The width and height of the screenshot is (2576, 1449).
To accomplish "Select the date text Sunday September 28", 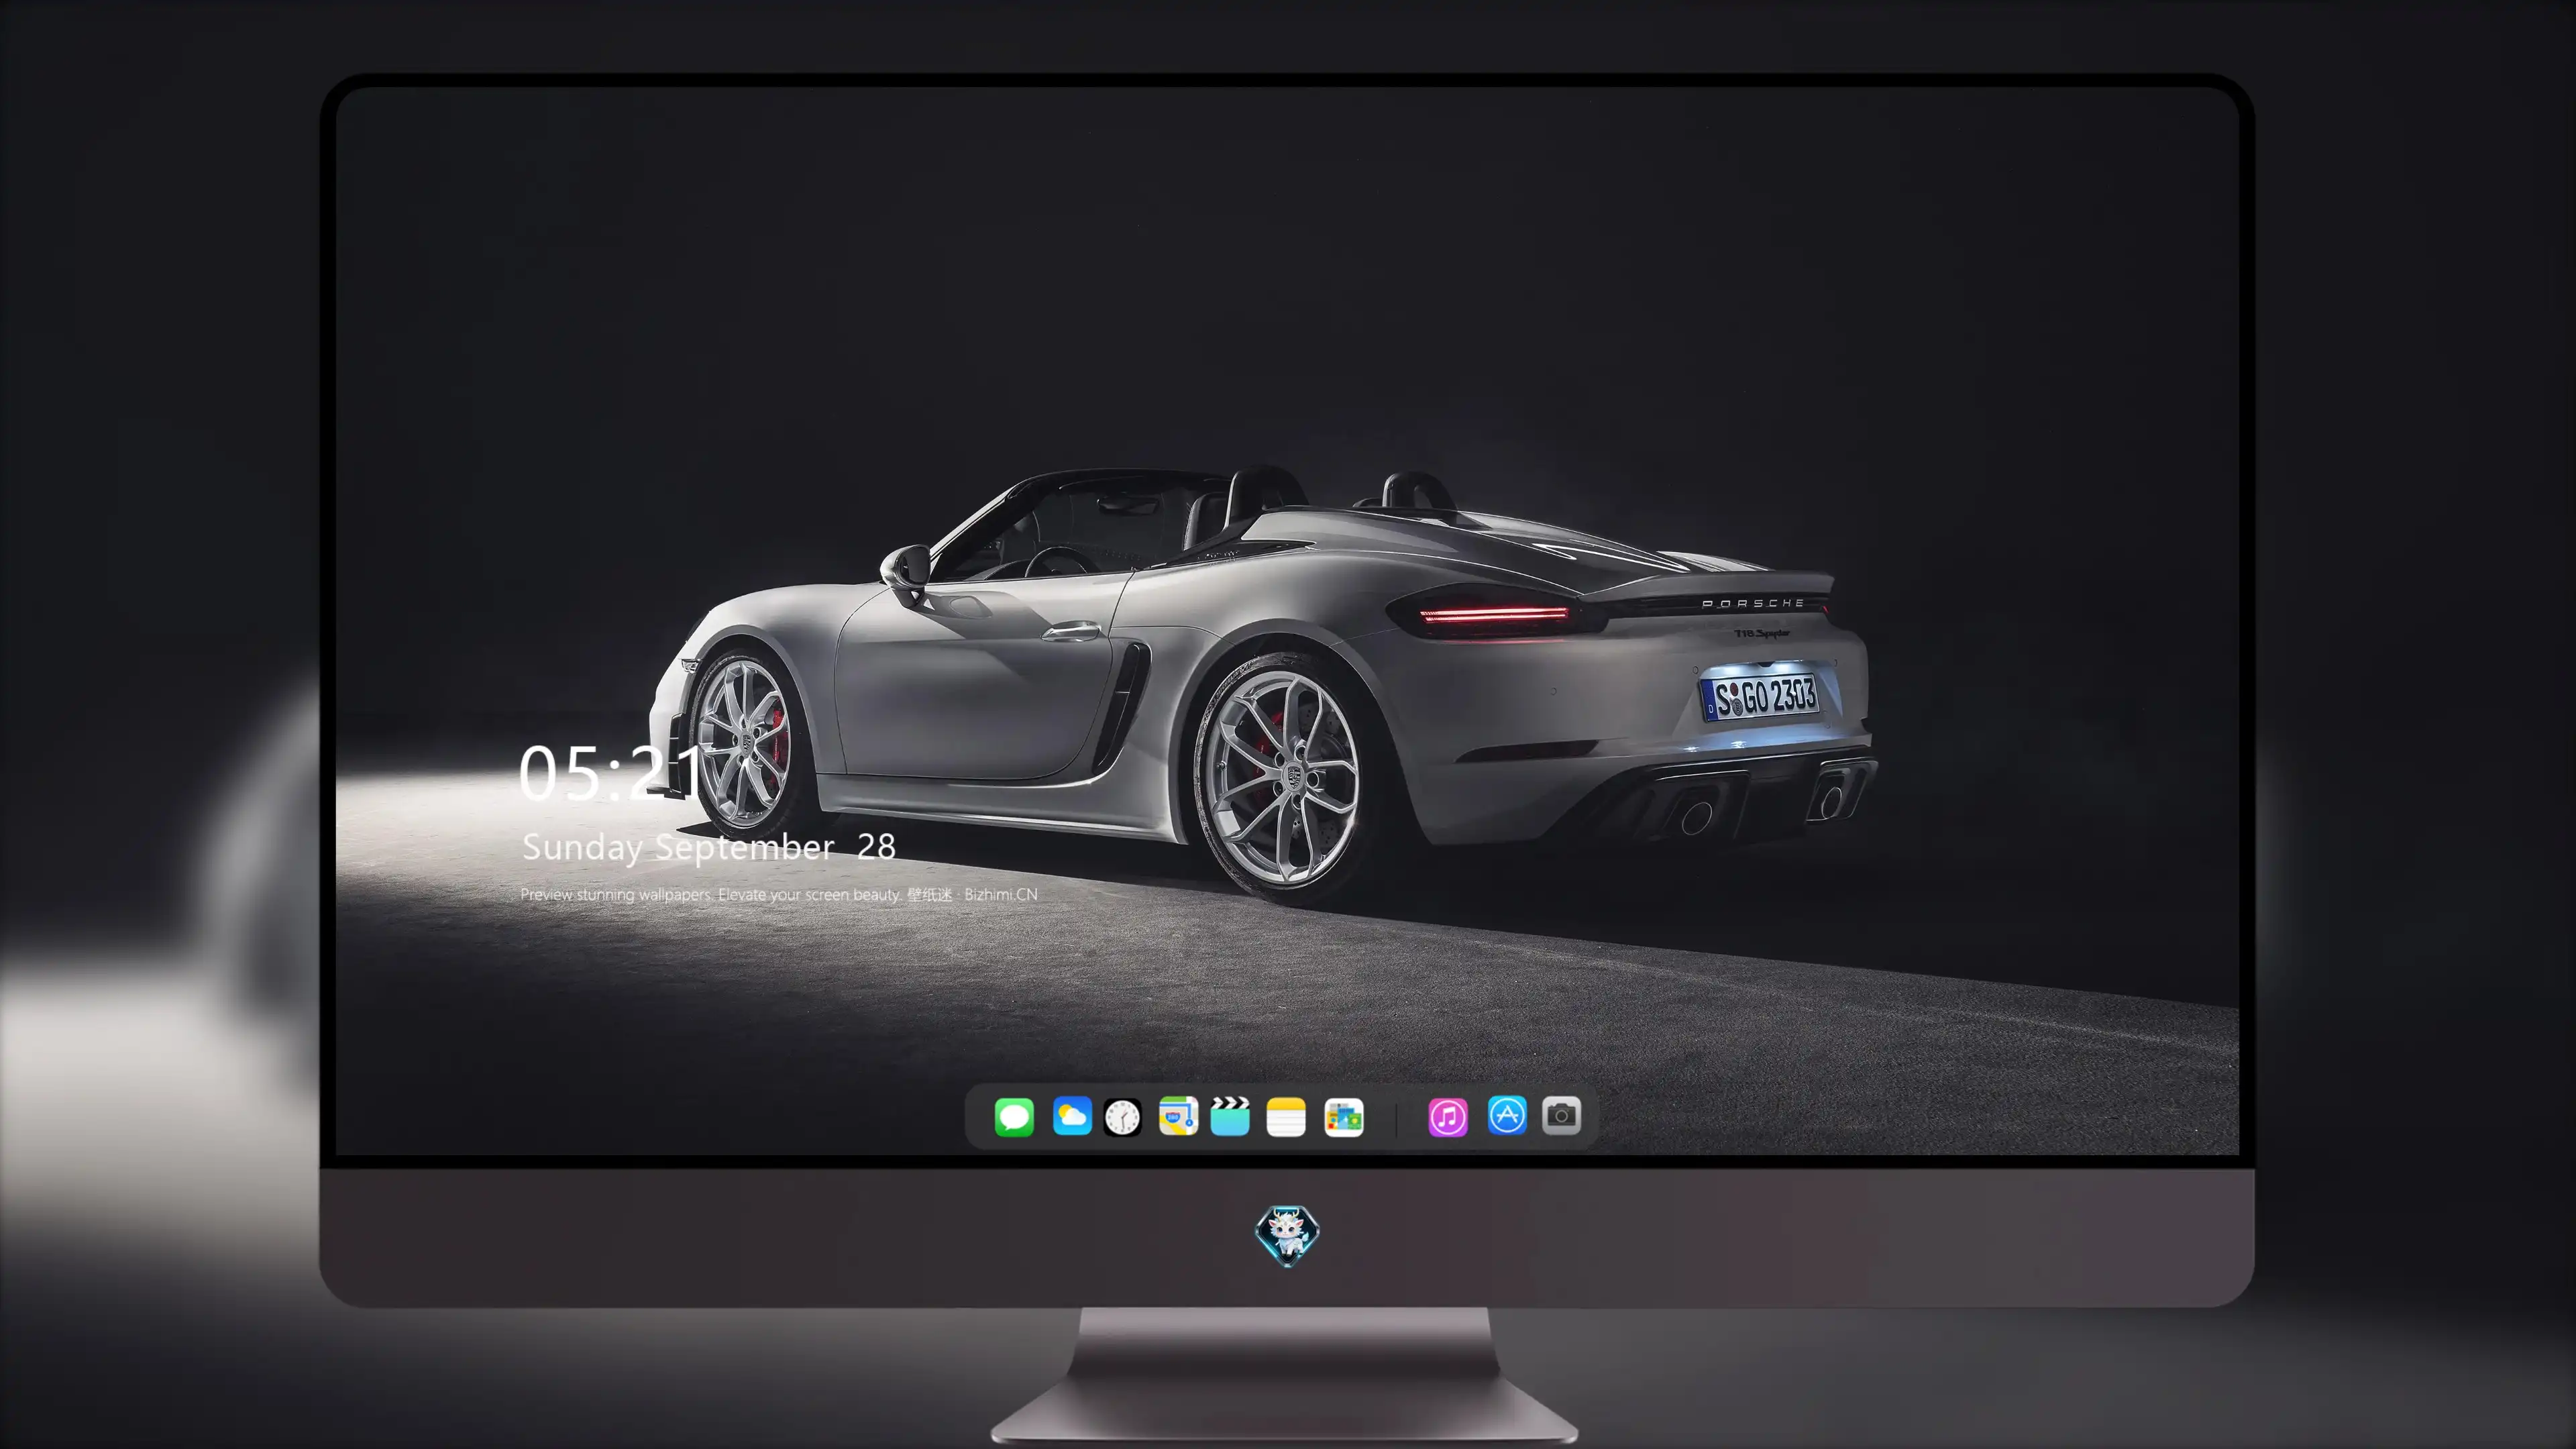I will [709, 847].
